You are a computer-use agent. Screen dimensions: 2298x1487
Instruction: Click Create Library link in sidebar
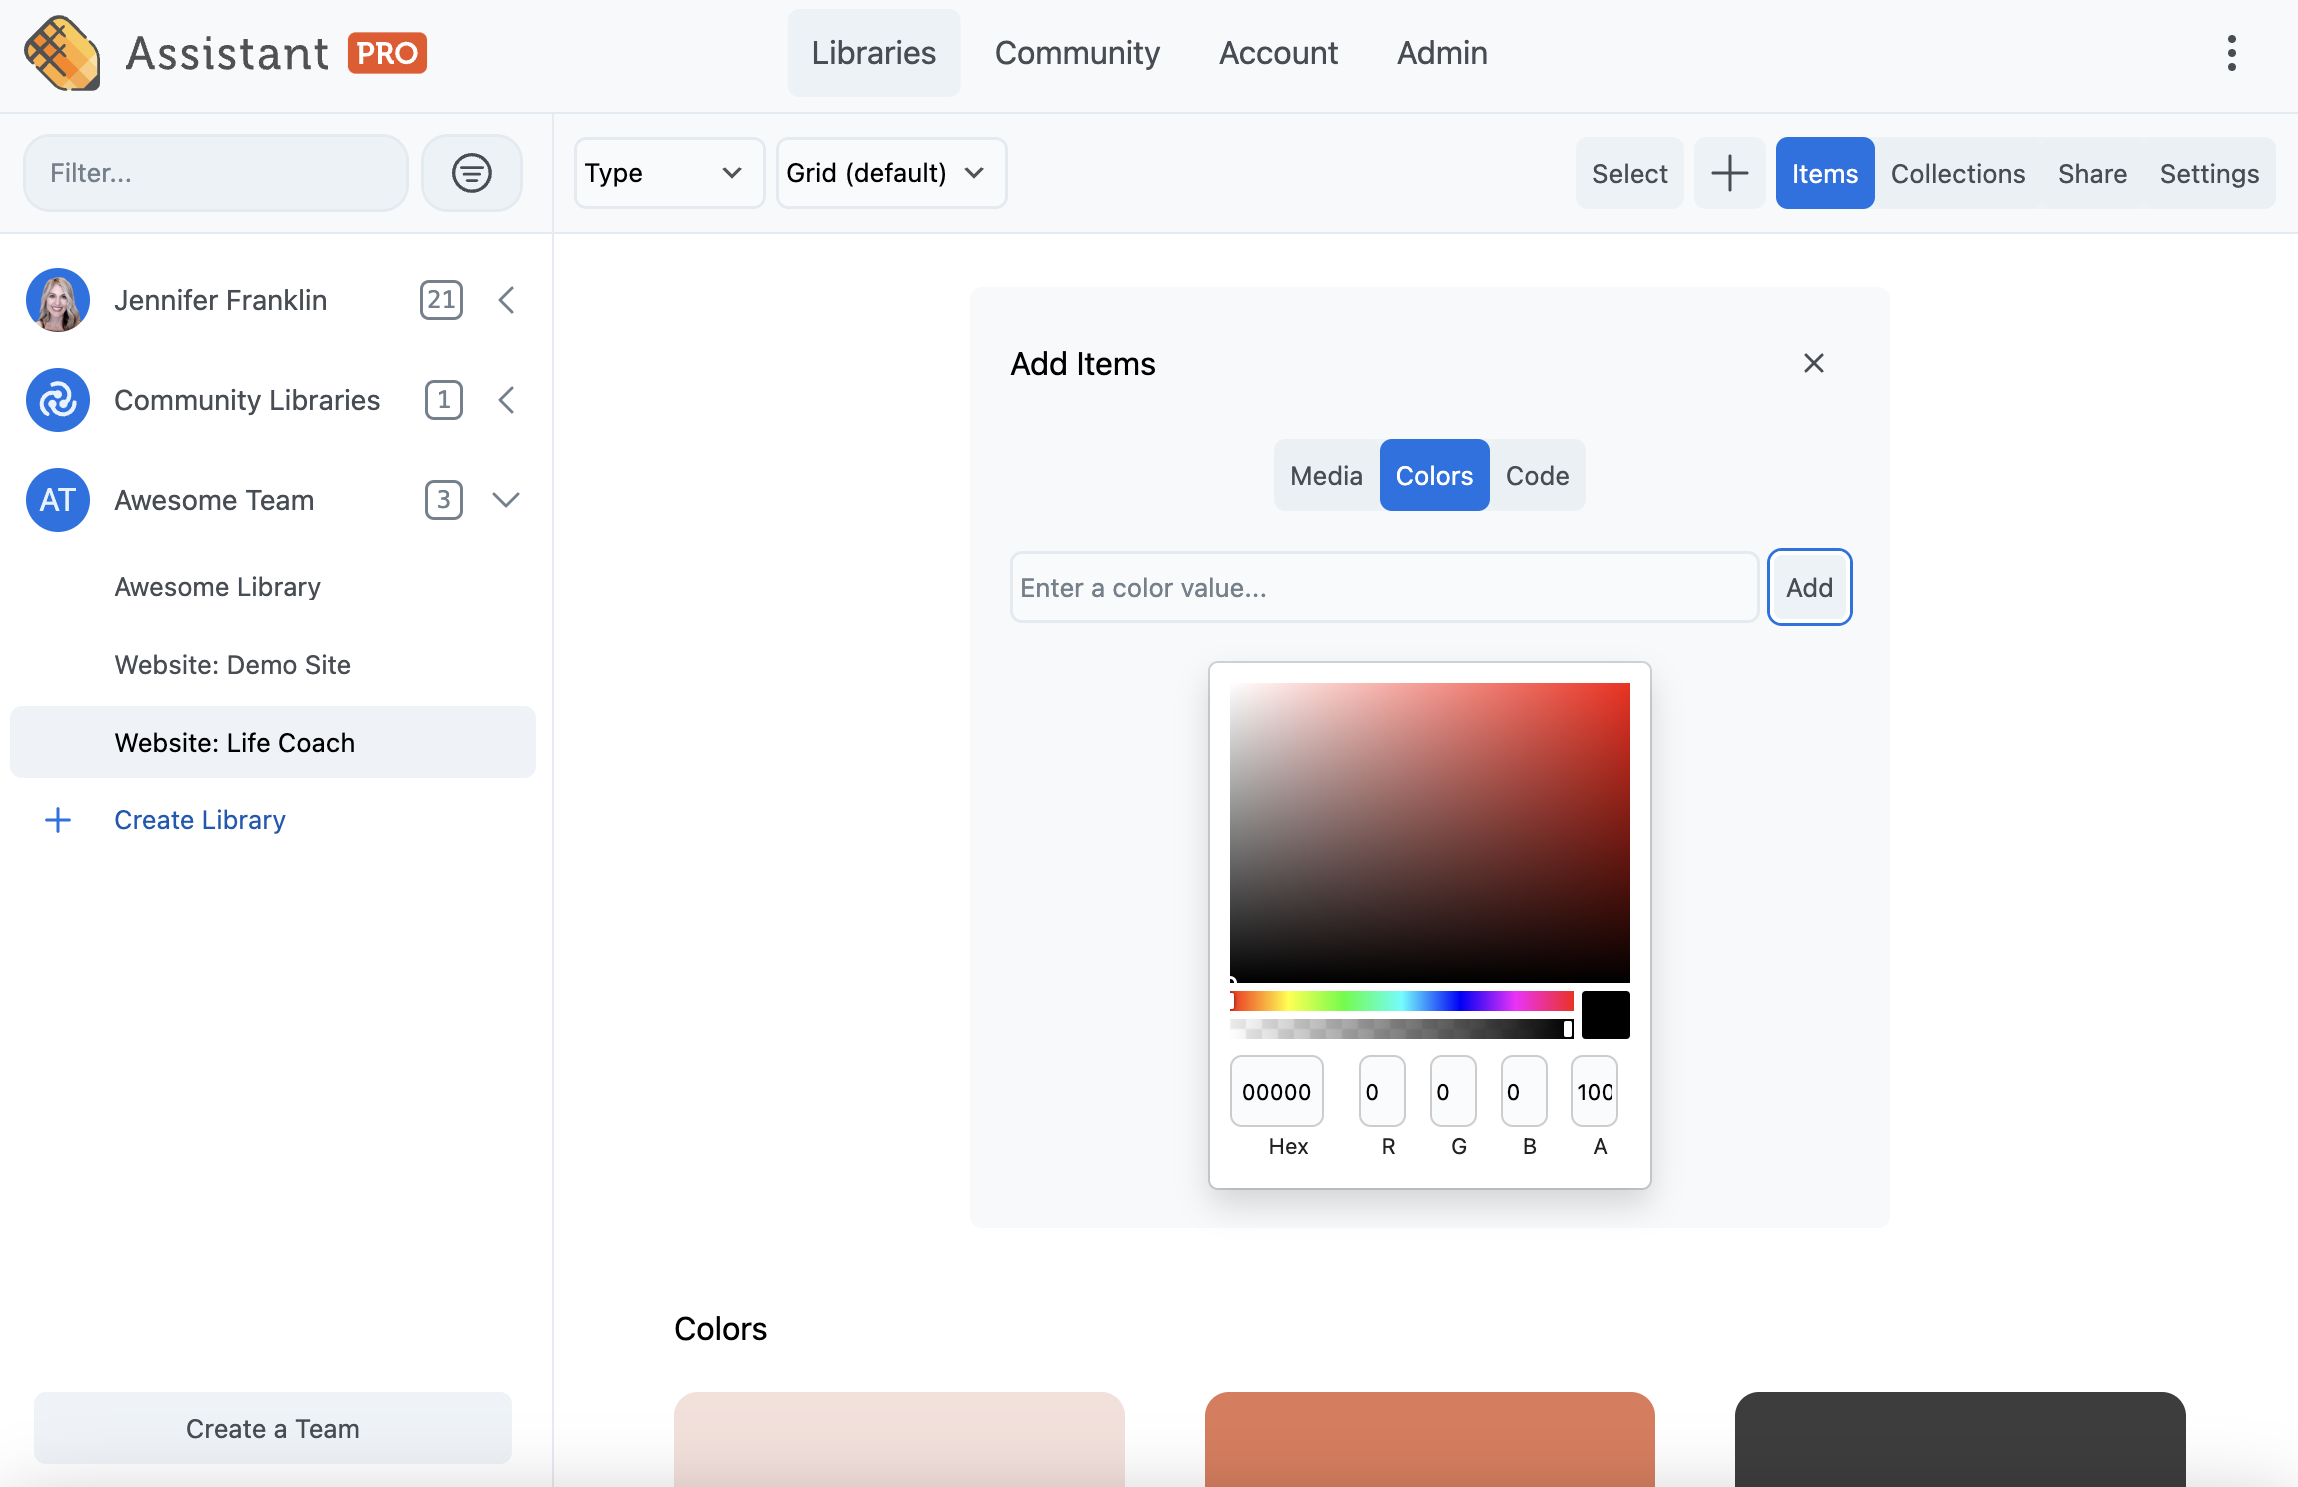pyautogui.click(x=199, y=819)
